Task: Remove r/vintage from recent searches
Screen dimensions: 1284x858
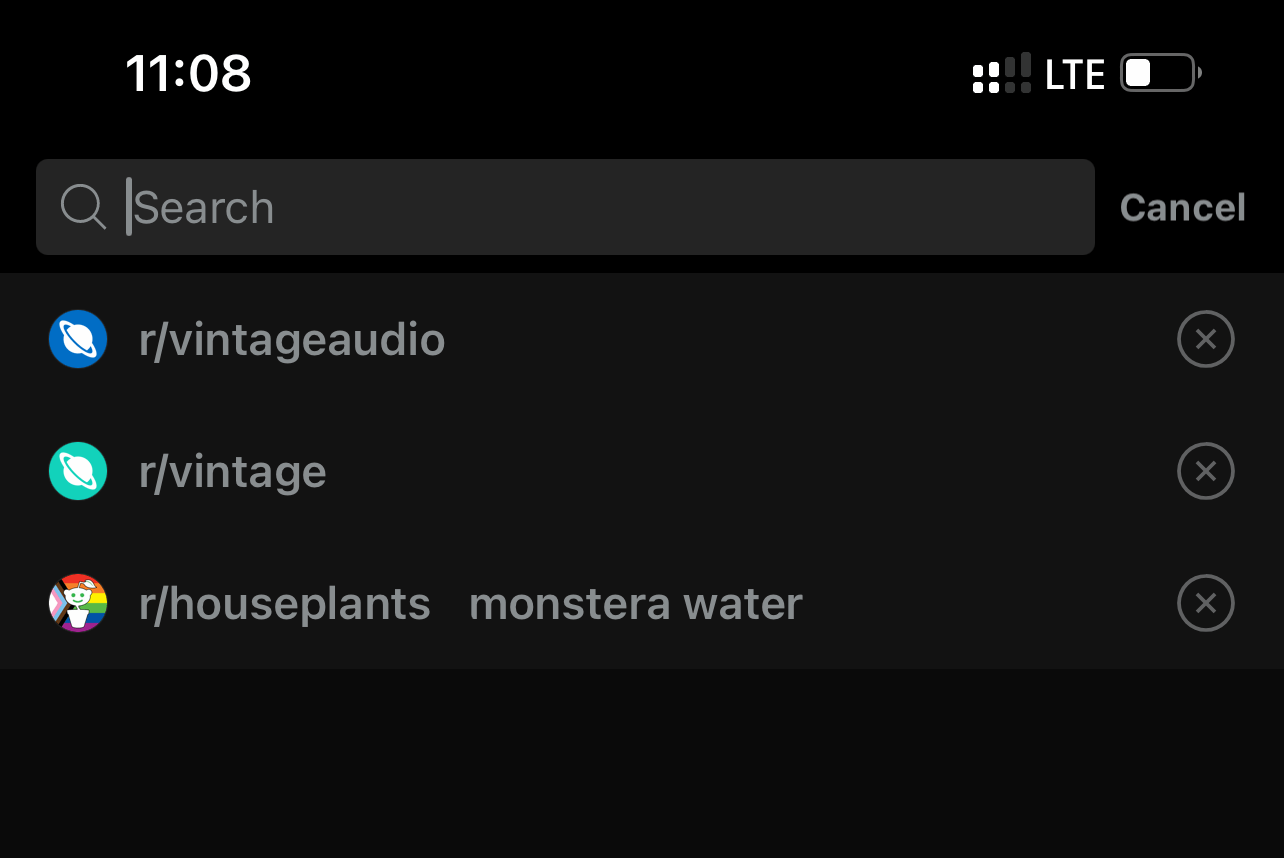Action: (1206, 471)
